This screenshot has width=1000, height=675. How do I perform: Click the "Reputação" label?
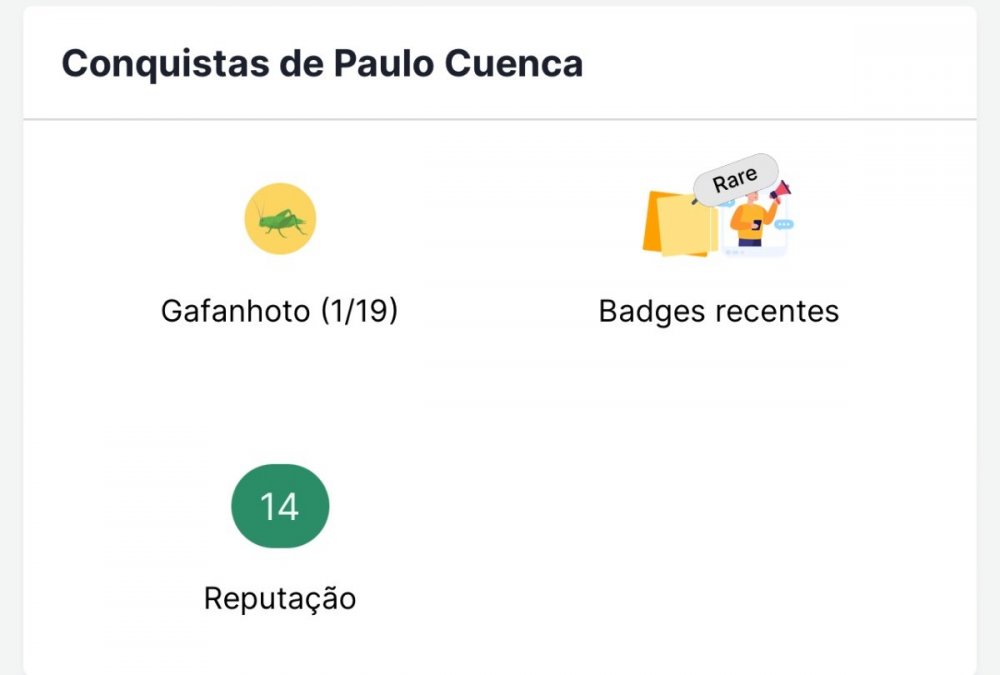pyautogui.click(x=280, y=598)
